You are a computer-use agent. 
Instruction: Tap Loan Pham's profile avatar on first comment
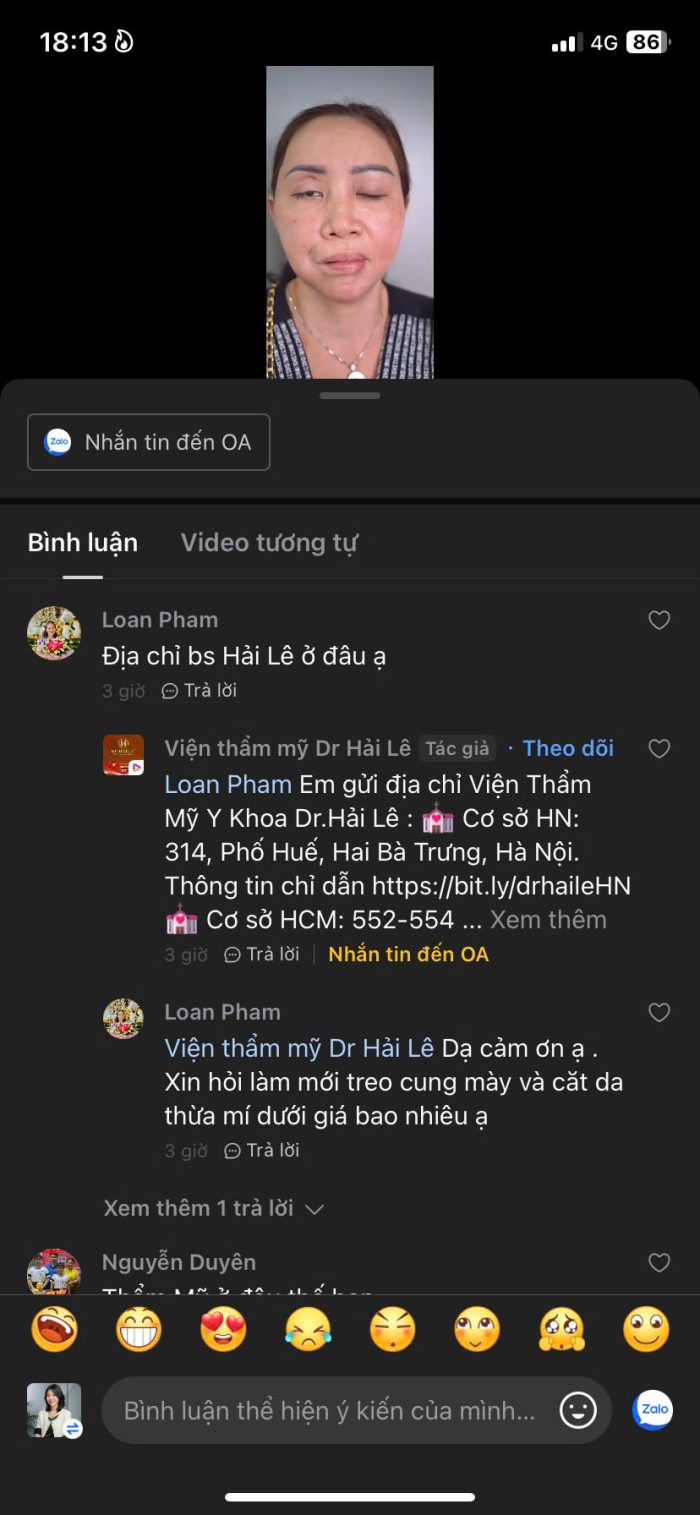[54, 633]
